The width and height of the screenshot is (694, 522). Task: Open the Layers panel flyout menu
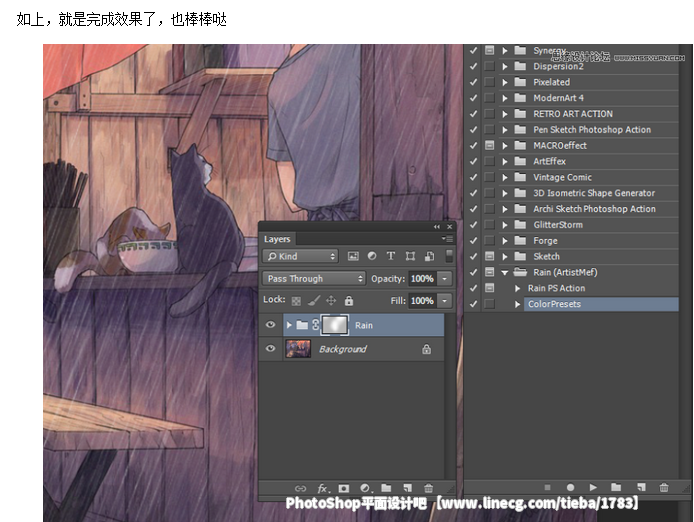click(x=447, y=239)
